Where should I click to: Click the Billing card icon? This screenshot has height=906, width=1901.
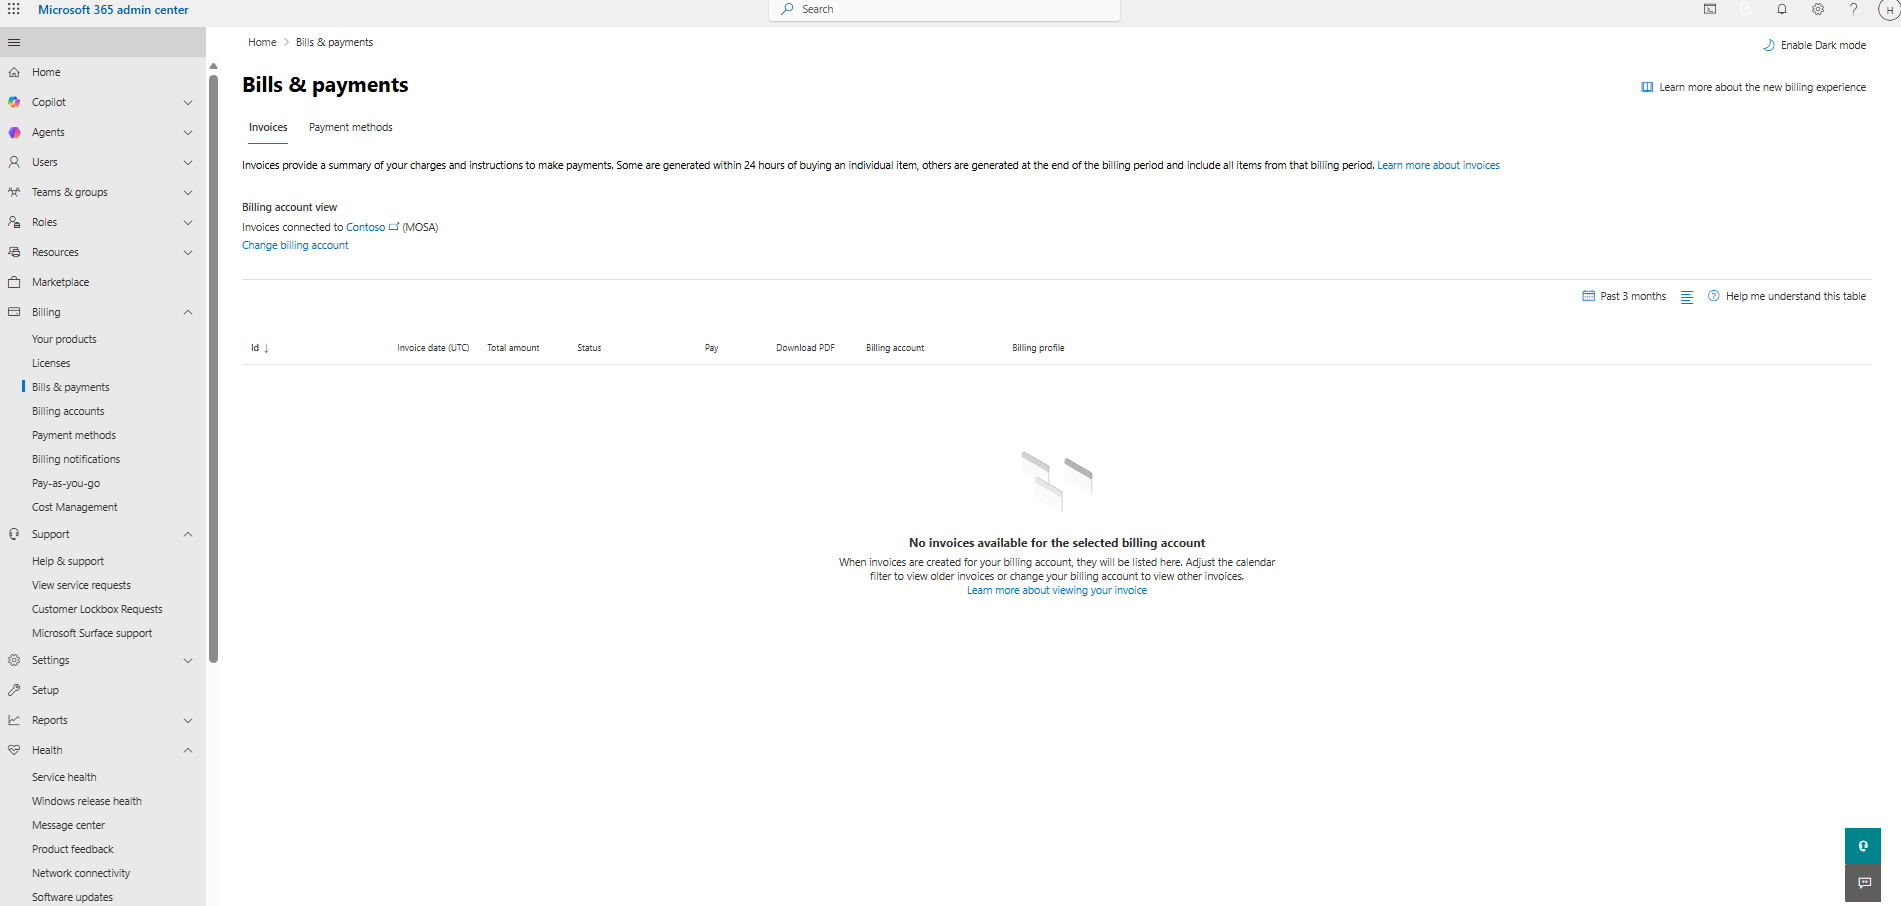[x=14, y=312]
